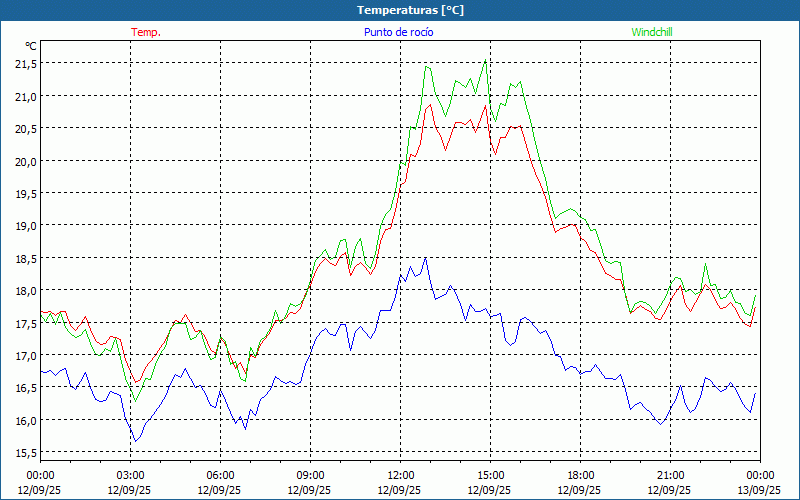Select the 21,5 y-axis label
800x500 pixels.
pos(26,63)
